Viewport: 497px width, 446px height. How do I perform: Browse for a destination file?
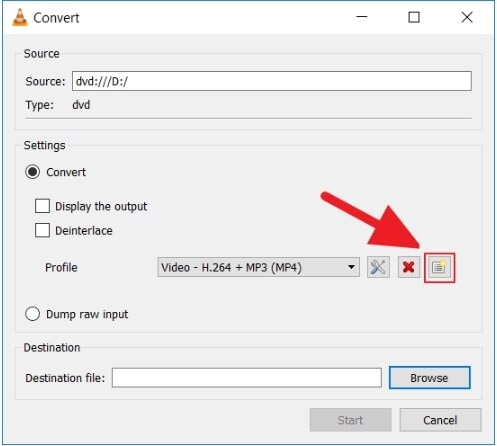430,378
